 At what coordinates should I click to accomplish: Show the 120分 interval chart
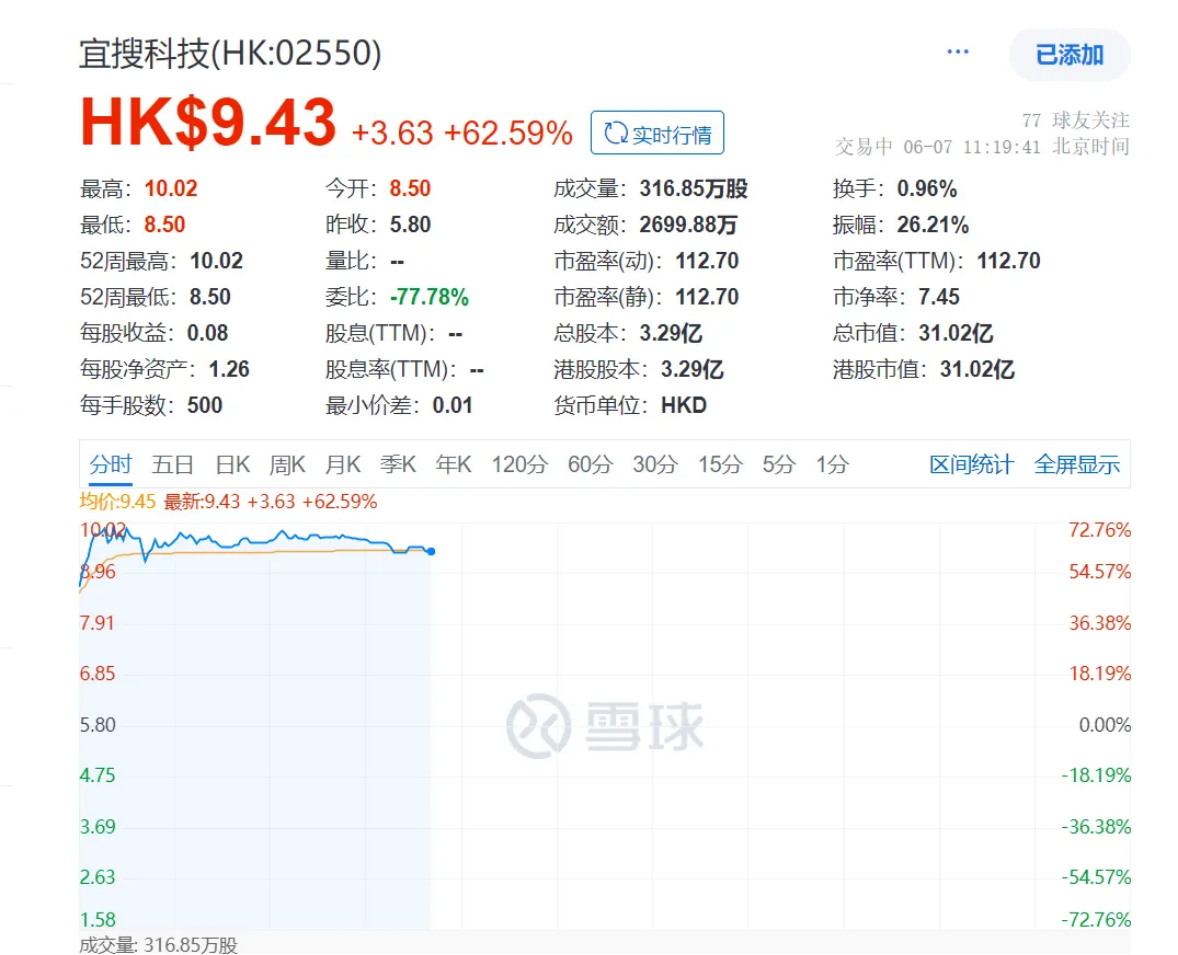point(520,465)
